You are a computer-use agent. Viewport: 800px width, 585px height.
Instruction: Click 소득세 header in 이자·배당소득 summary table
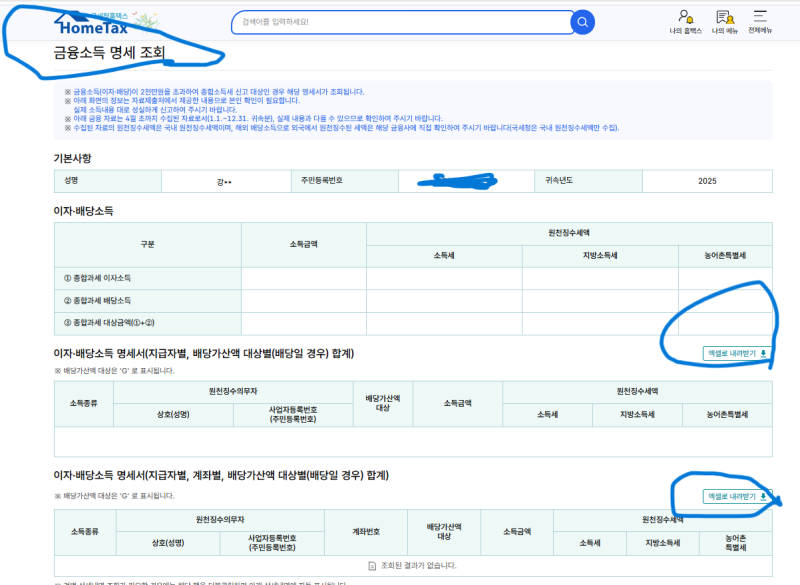pos(444,256)
